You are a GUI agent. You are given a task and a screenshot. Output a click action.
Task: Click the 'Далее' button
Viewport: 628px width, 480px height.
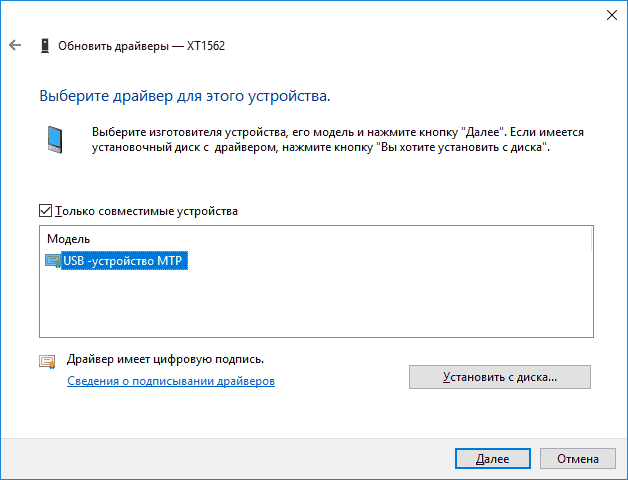pos(493,459)
